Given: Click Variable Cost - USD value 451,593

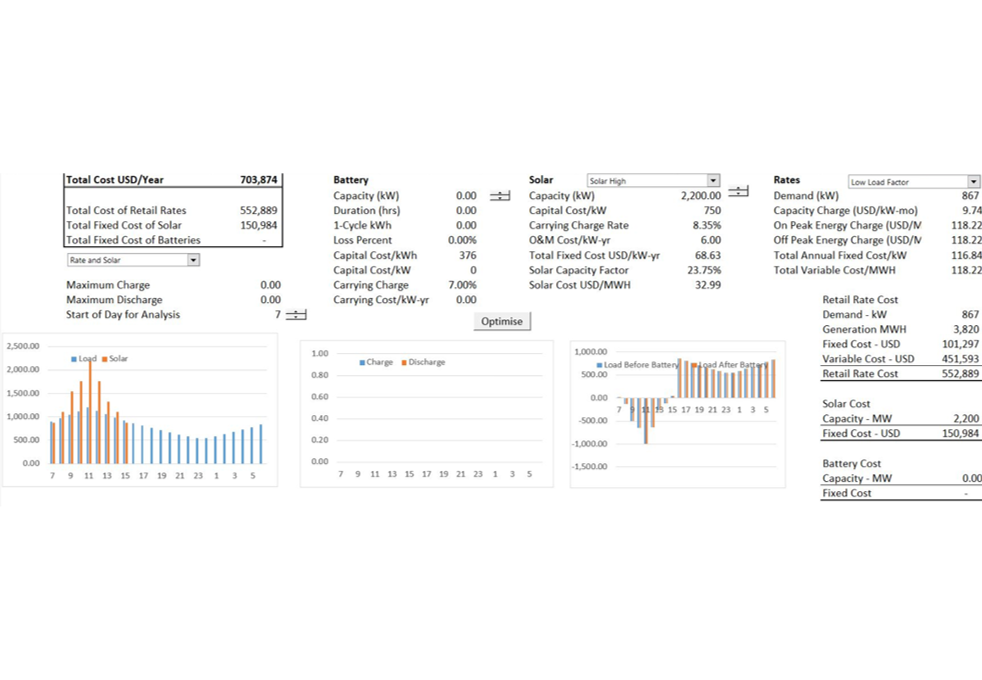Looking at the screenshot, I should pos(960,359).
